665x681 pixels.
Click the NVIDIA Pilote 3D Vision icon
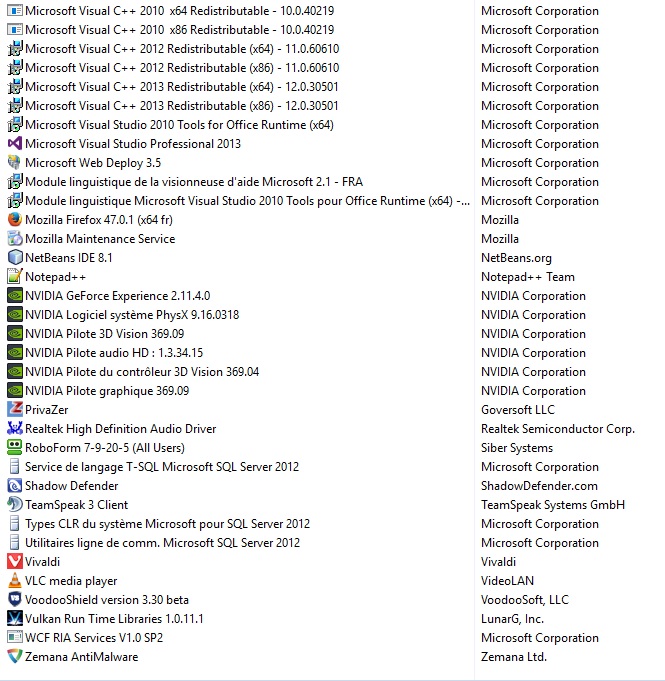click(15, 334)
